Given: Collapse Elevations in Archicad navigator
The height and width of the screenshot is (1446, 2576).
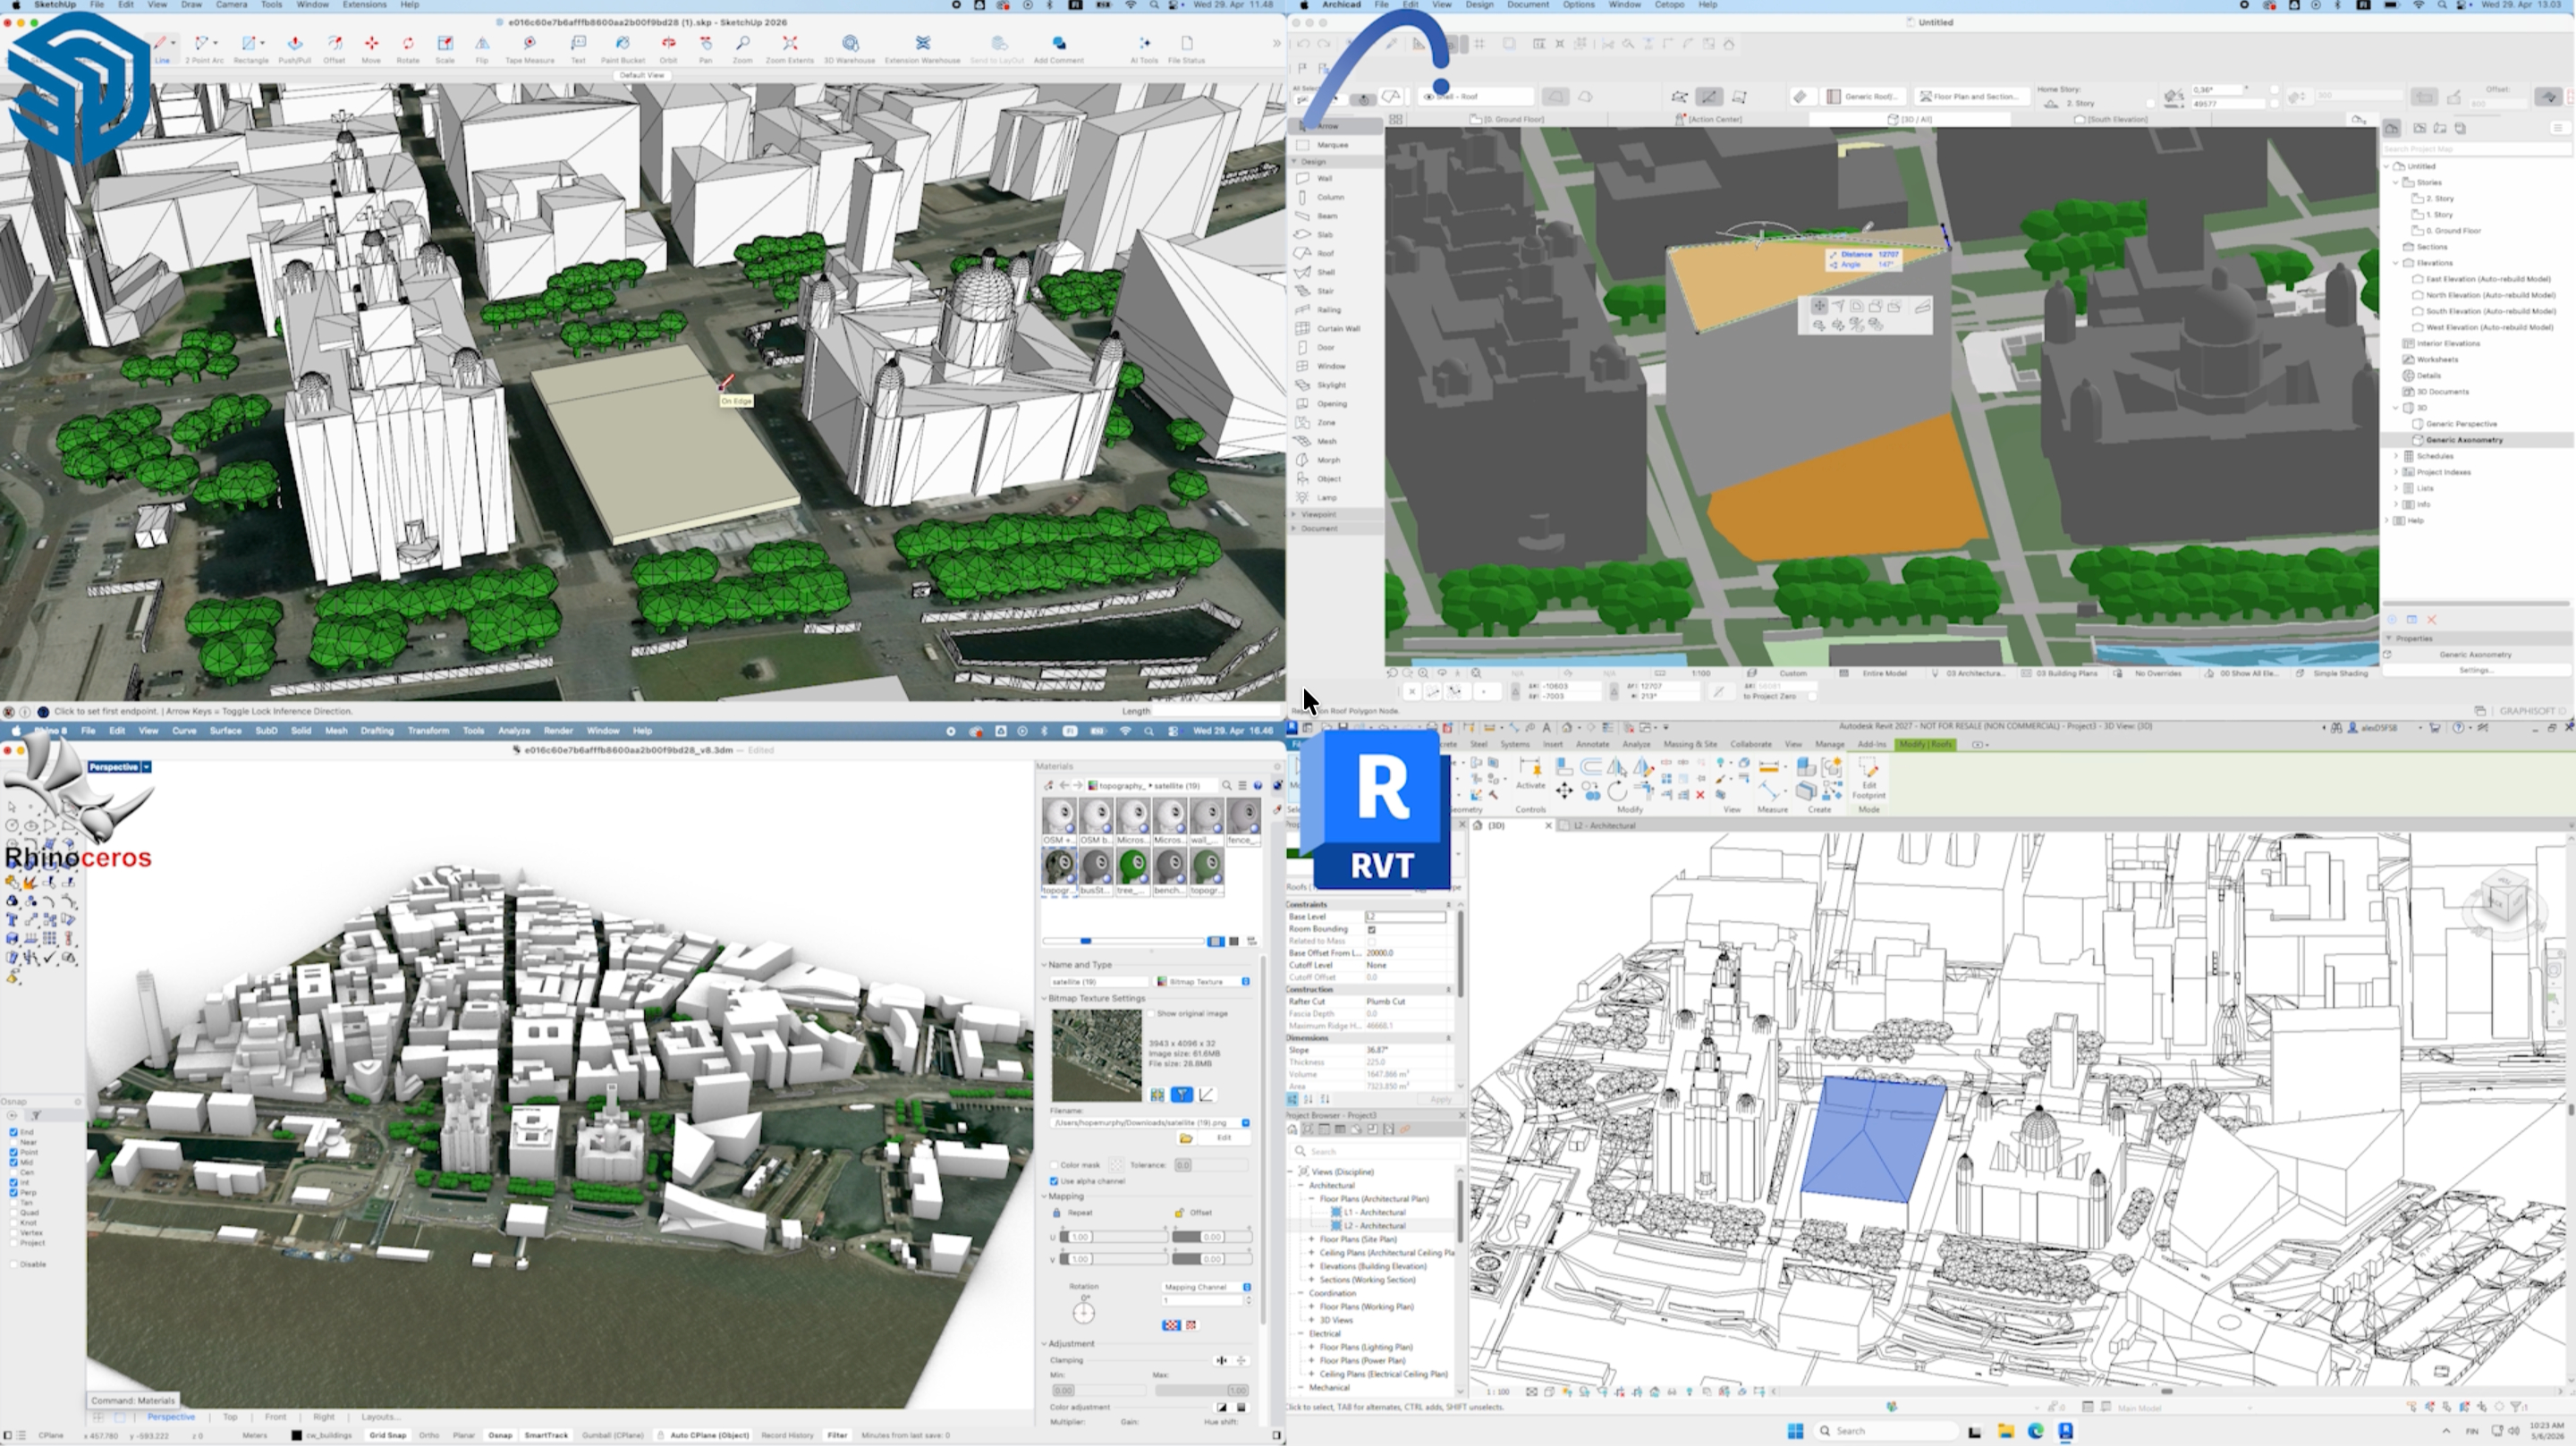Looking at the screenshot, I should pyautogui.click(x=2396, y=263).
